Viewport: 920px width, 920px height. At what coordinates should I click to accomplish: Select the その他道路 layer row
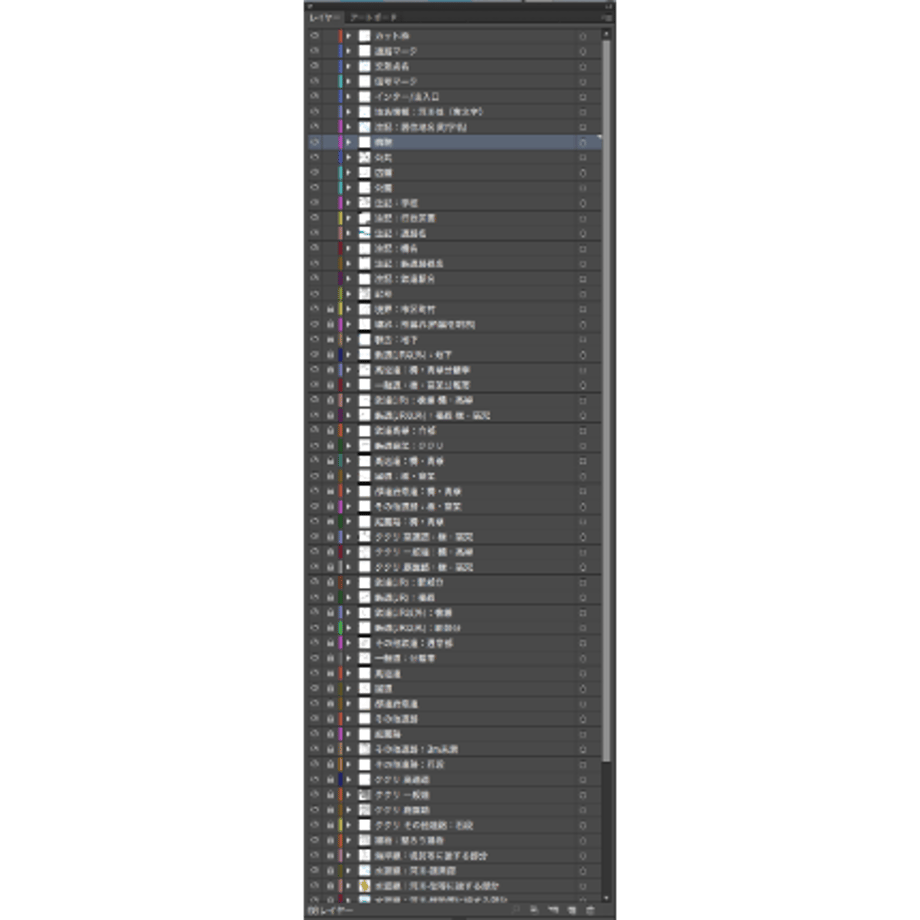(454, 719)
